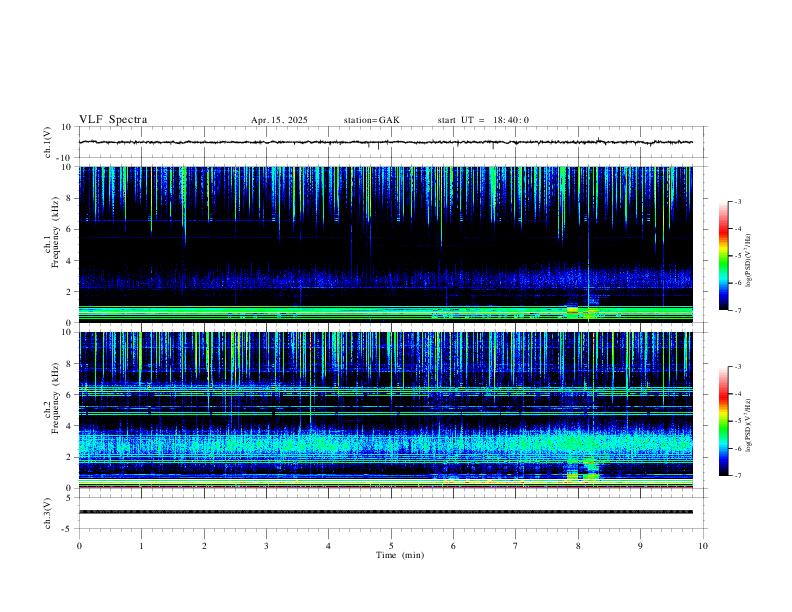The image size is (792, 612).
Task: Click the '-7' label on ch.2 color bar
Action: (x=738, y=476)
